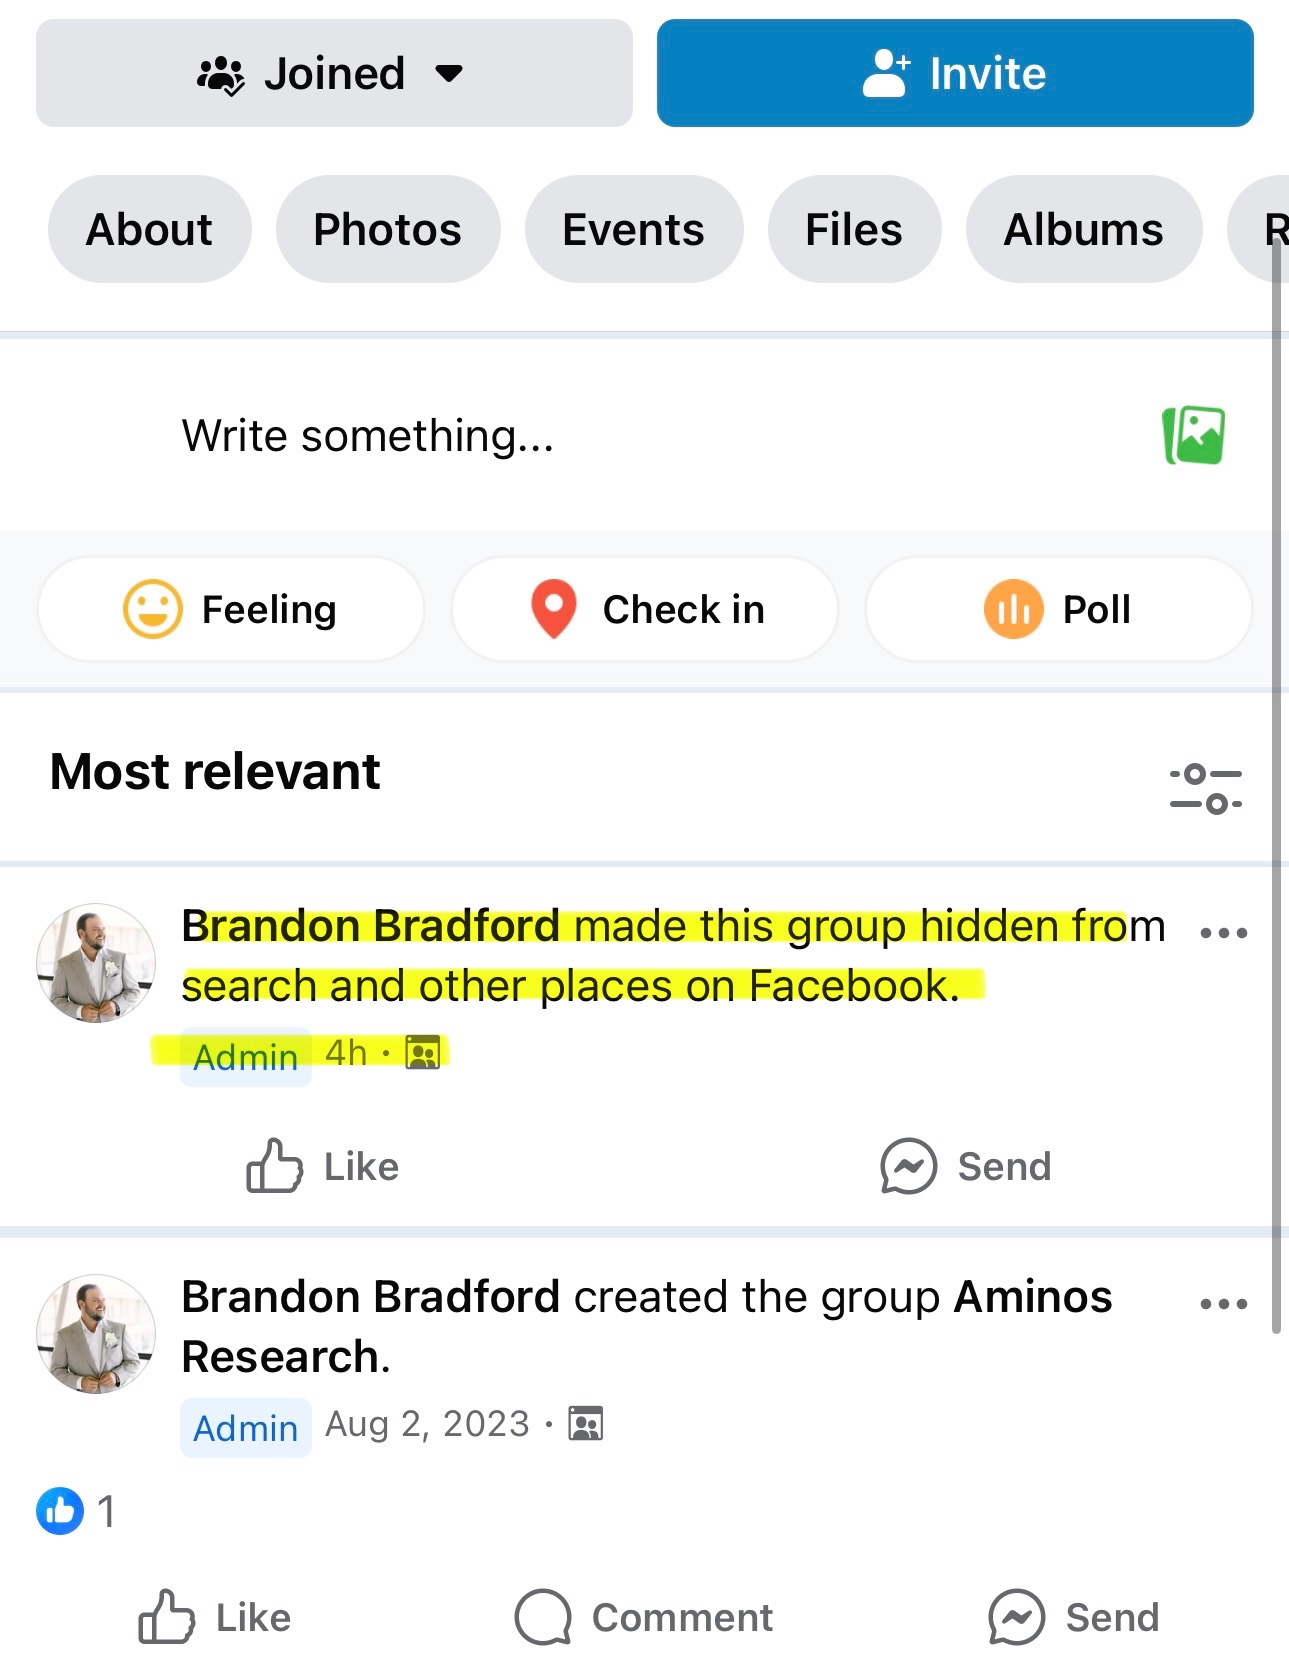This screenshot has height=1667, width=1289.
Task: Send the hidden group post via Messenger
Action: [x=965, y=1166]
